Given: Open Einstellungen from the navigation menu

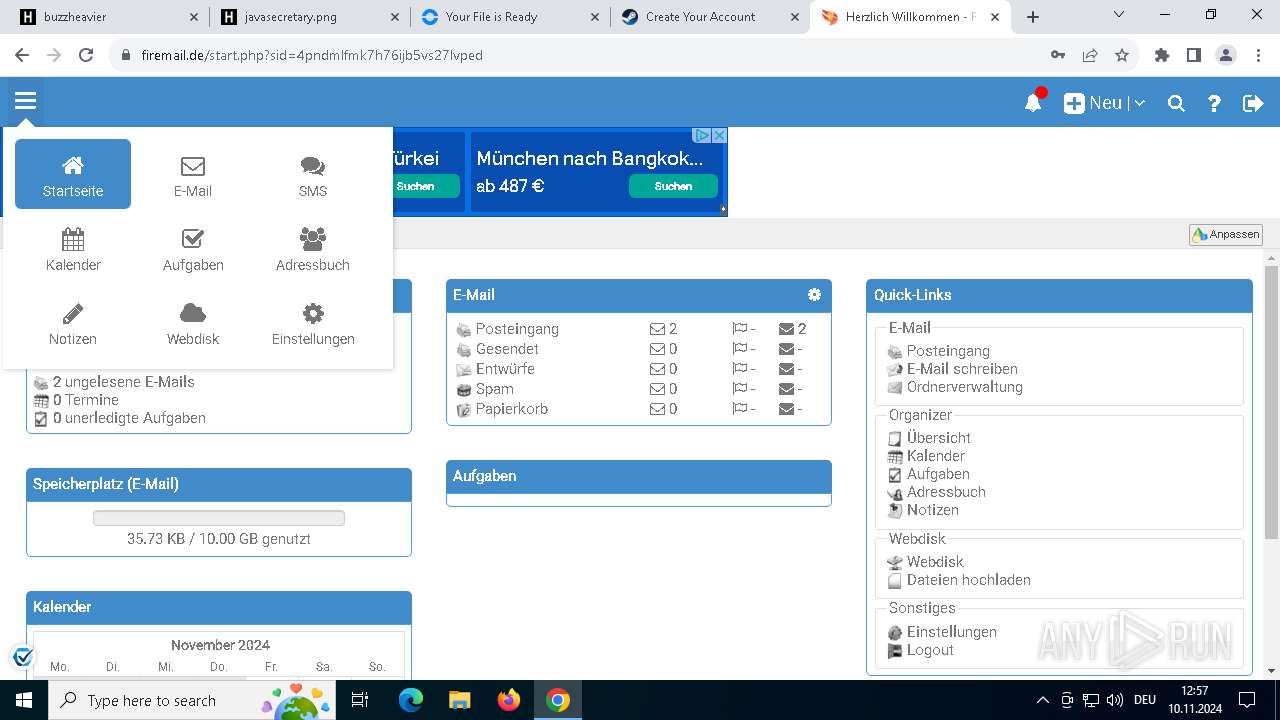Looking at the screenshot, I should coord(313,324).
